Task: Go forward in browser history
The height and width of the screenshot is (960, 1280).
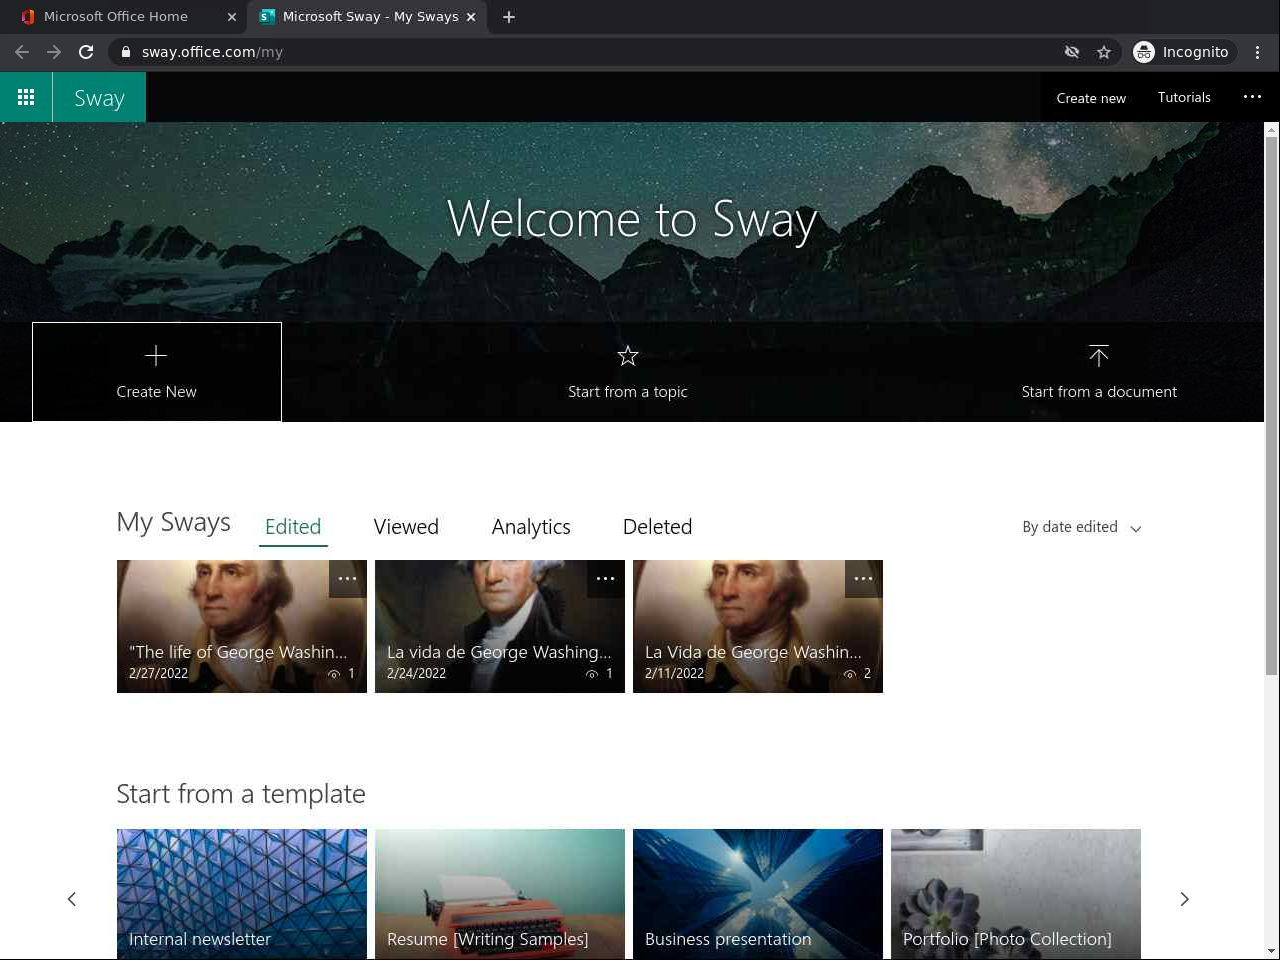Action: tap(54, 52)
